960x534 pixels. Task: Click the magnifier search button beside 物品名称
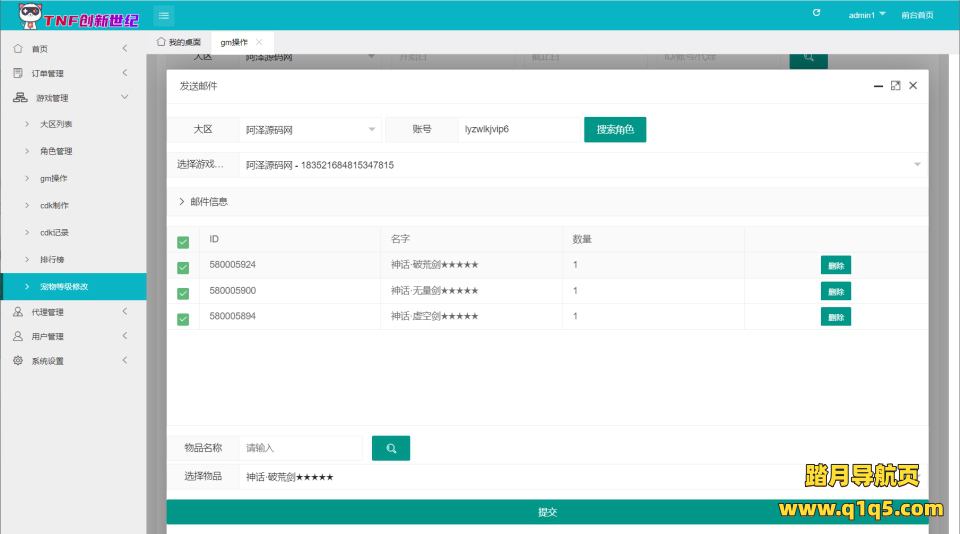point(390,448)
